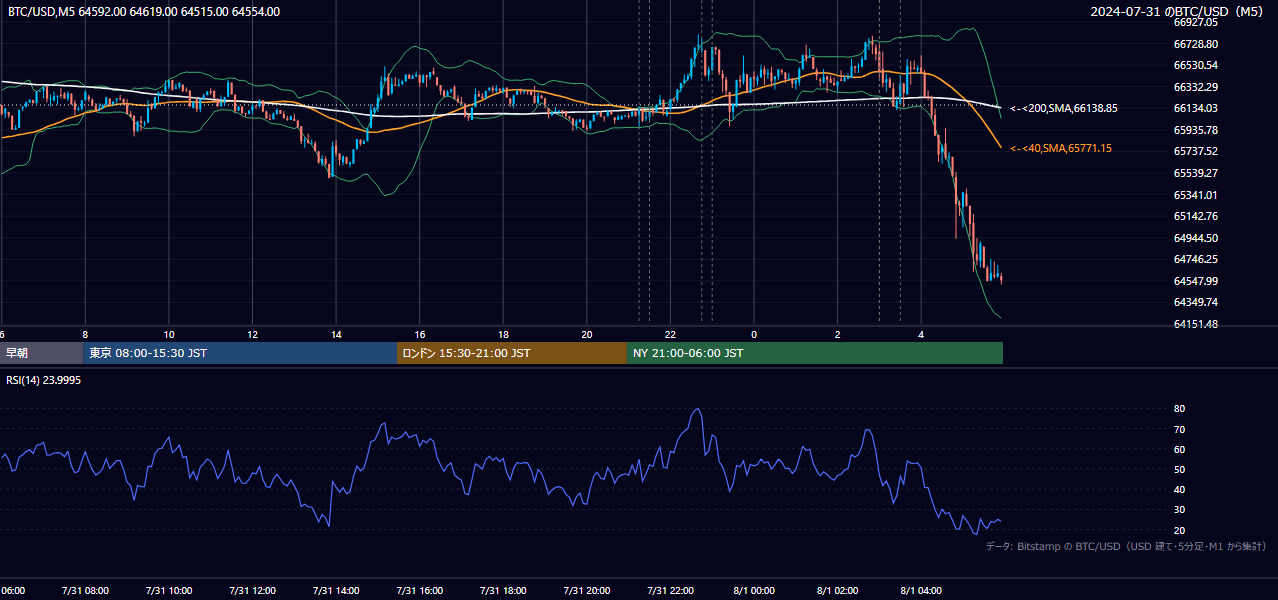Click the '2024-07-31 のBTC/USD (M5)' chart title
This screenshot has width=1278, height=600.
tap(1178, 12)
